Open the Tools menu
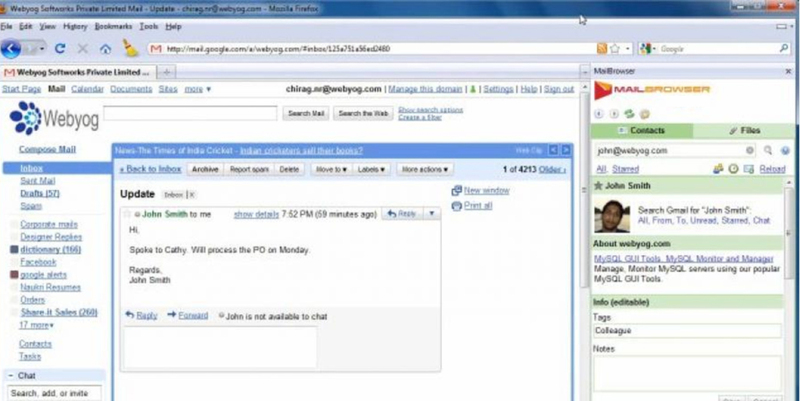The width and height of the screenshot is (800, 401). coord(149,27)
